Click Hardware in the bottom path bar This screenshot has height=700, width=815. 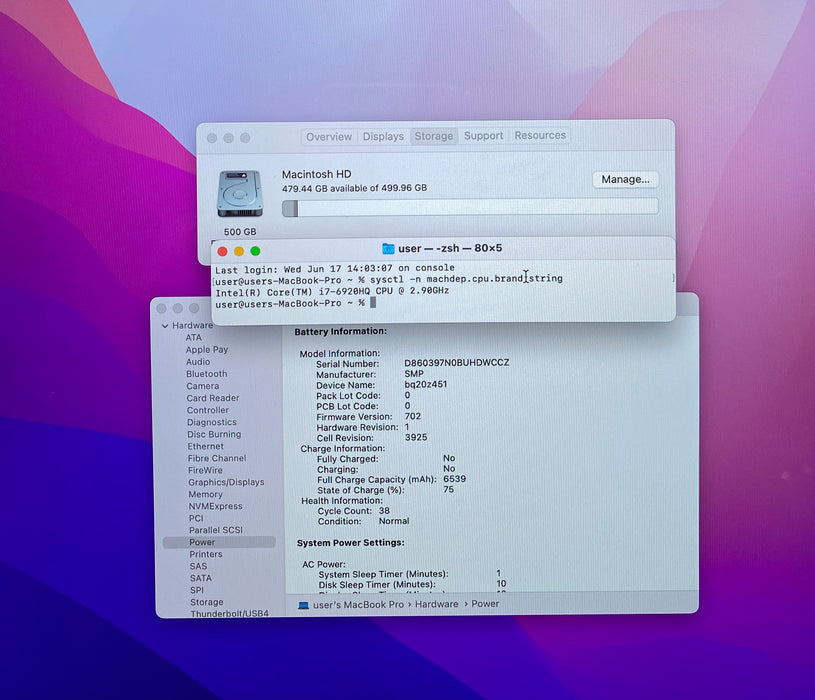tap(437, 604)
